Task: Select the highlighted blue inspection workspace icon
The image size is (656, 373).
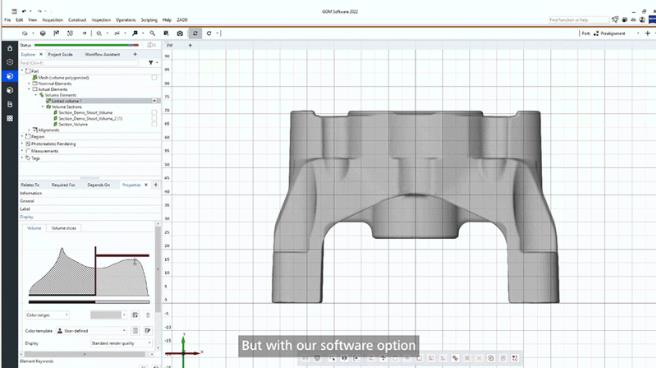Action: pyautogui.click(x=10, y=76)
